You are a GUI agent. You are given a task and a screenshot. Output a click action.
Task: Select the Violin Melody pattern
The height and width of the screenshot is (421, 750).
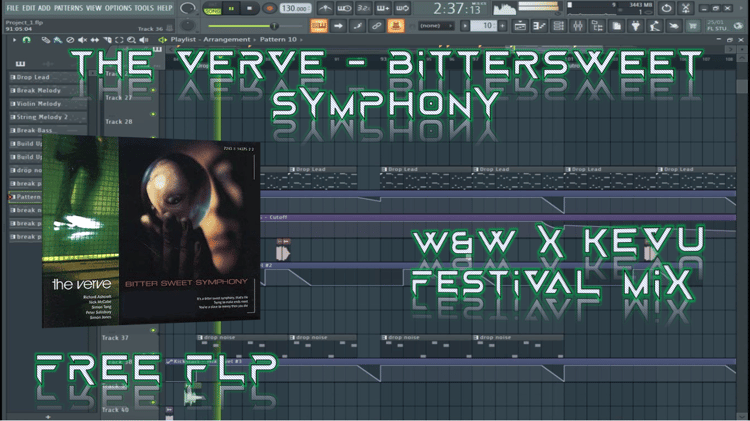(x=48, y=104)
